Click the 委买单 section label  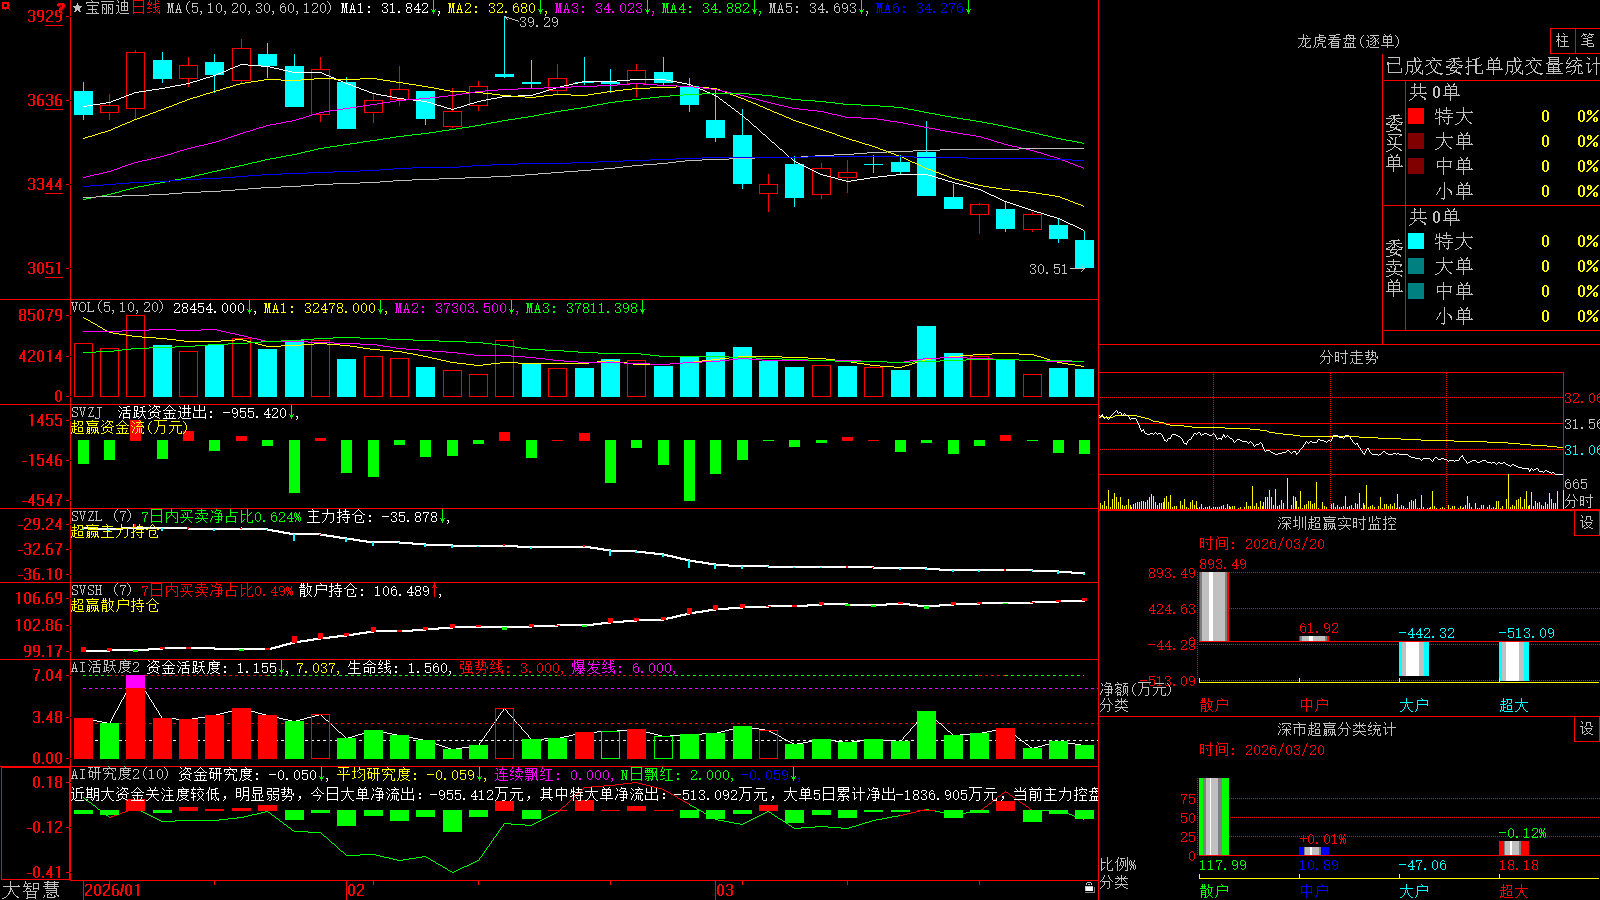click(1394, 142)
